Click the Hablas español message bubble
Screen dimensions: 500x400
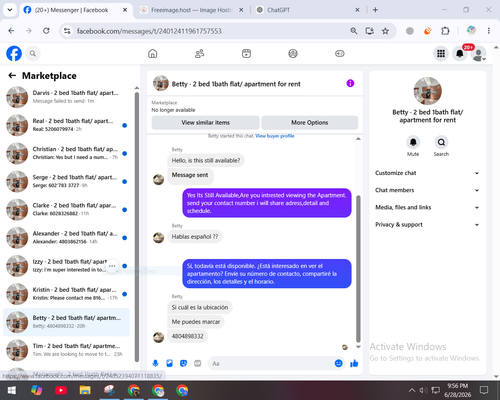195,237
